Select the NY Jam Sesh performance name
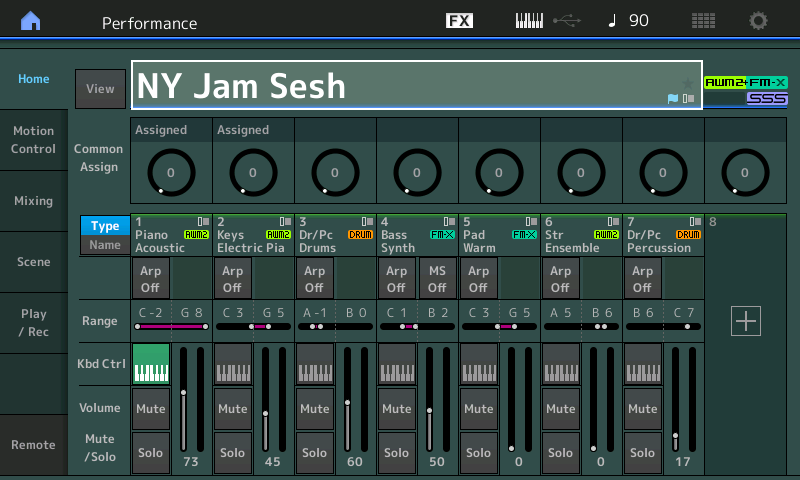This screenshot has width=800, height=480. tap(400, 85)
